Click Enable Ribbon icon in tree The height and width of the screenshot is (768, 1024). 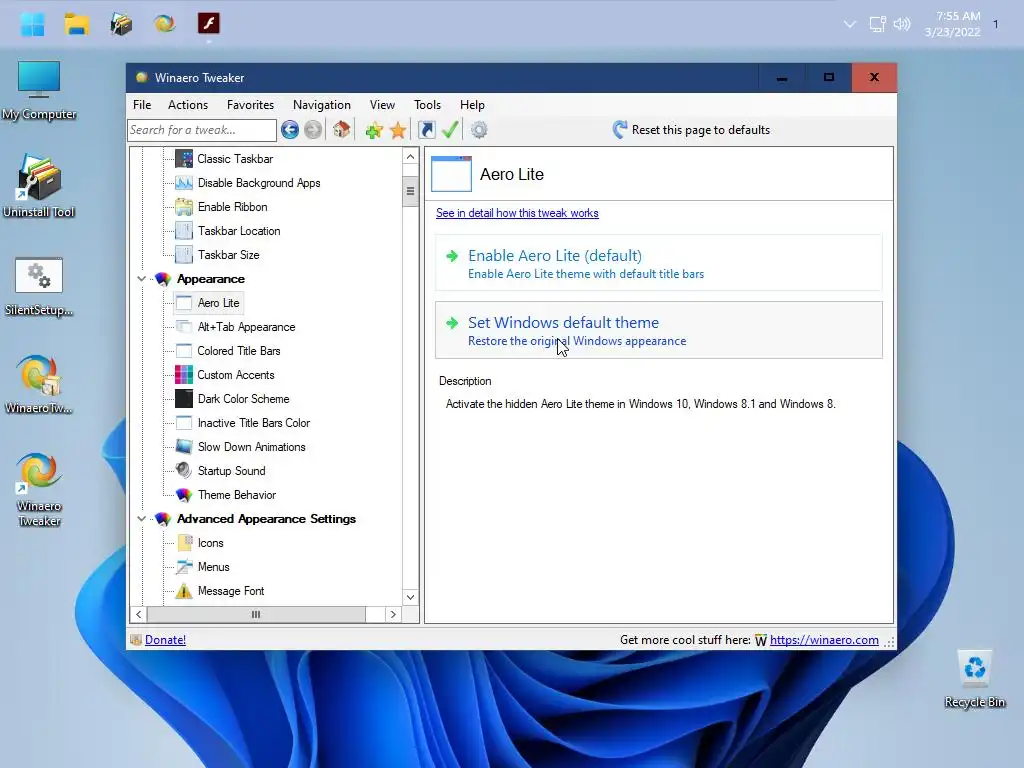pos(184,207)
